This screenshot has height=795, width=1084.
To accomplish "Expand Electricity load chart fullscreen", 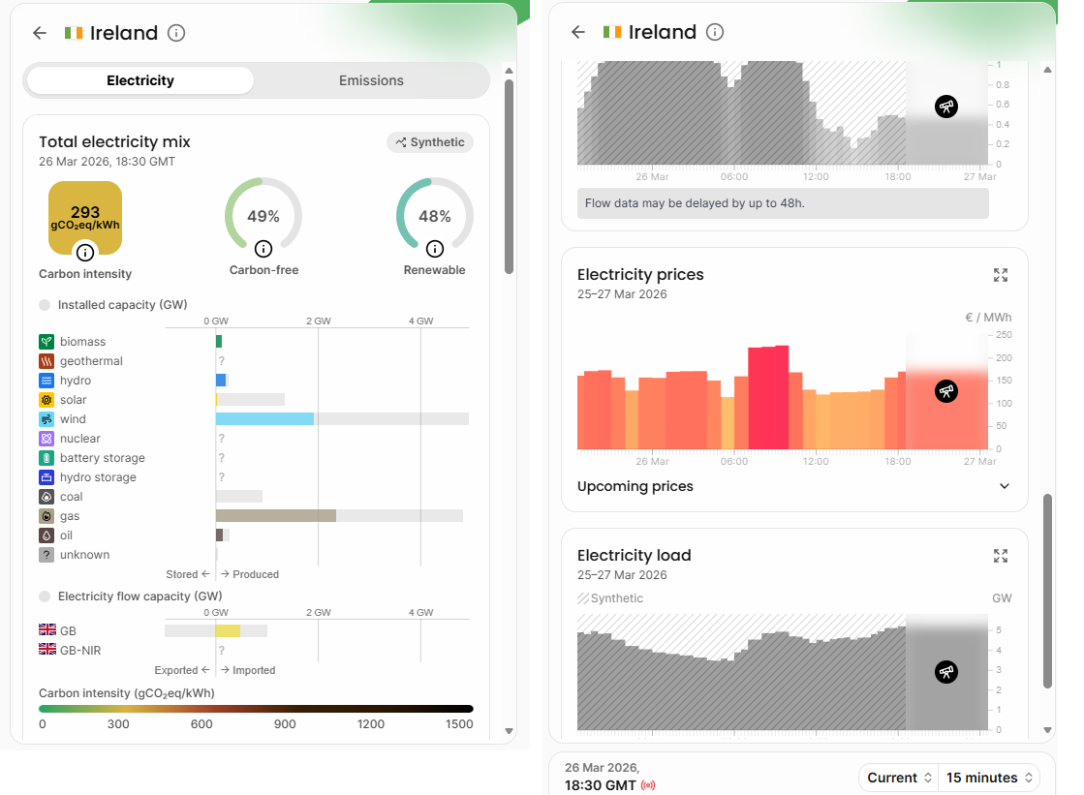I will point(1000,556).
